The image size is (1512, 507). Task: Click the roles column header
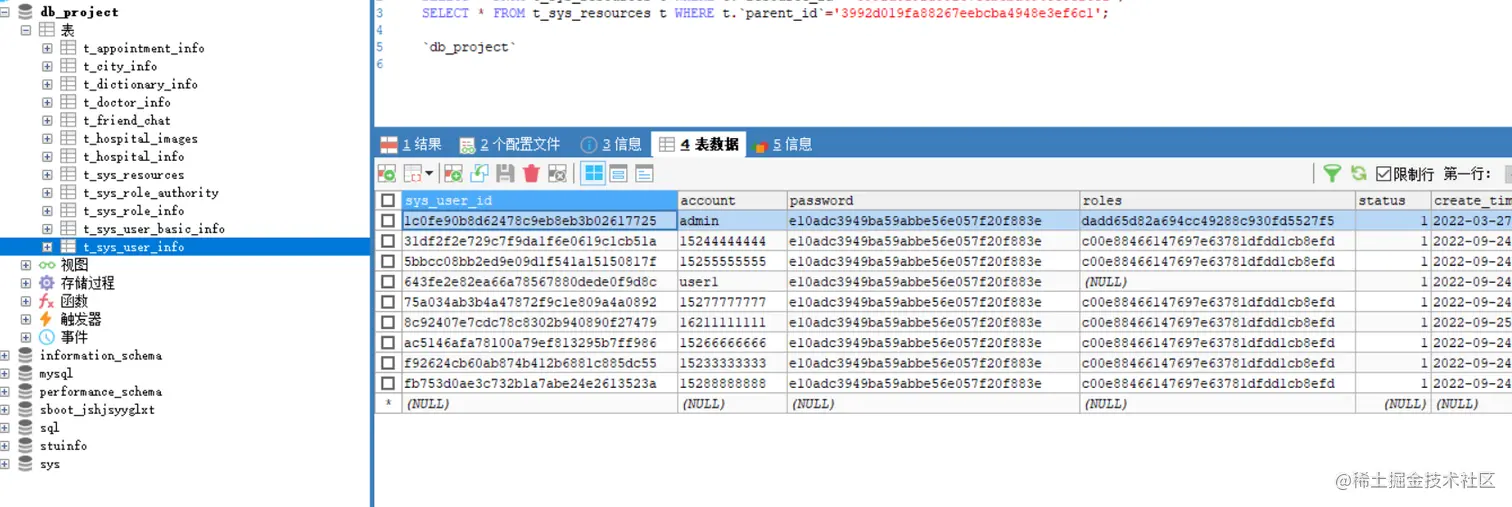point(1217,200)
